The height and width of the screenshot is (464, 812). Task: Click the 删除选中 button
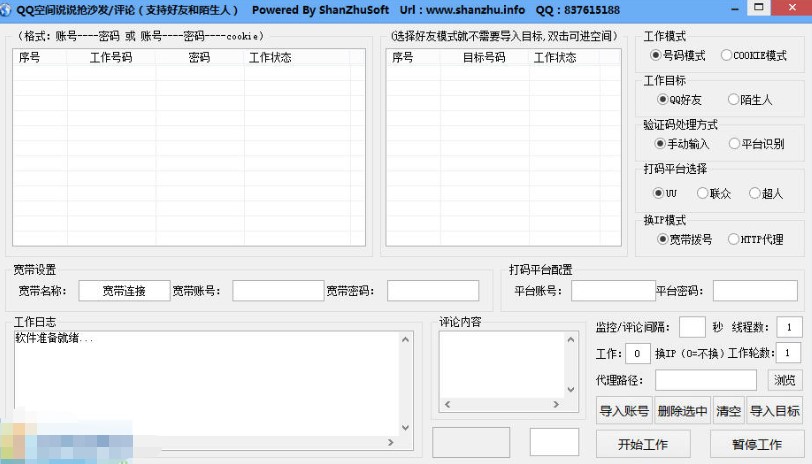click(x=683, y=411)
